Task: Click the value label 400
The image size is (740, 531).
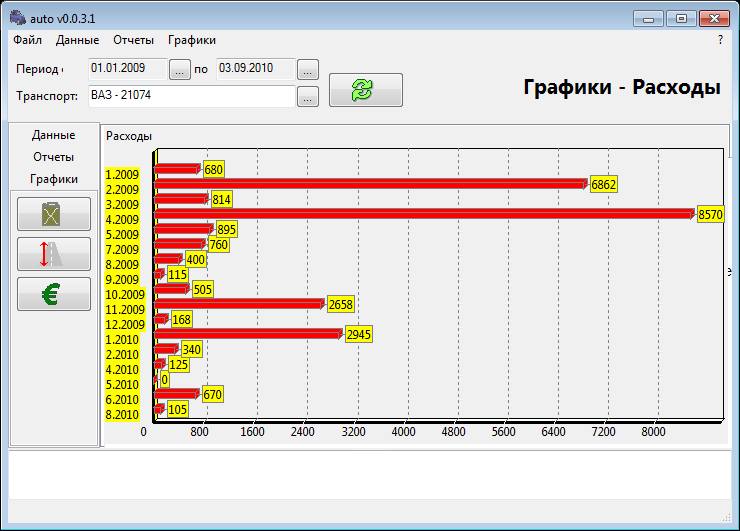Action: 195,259
